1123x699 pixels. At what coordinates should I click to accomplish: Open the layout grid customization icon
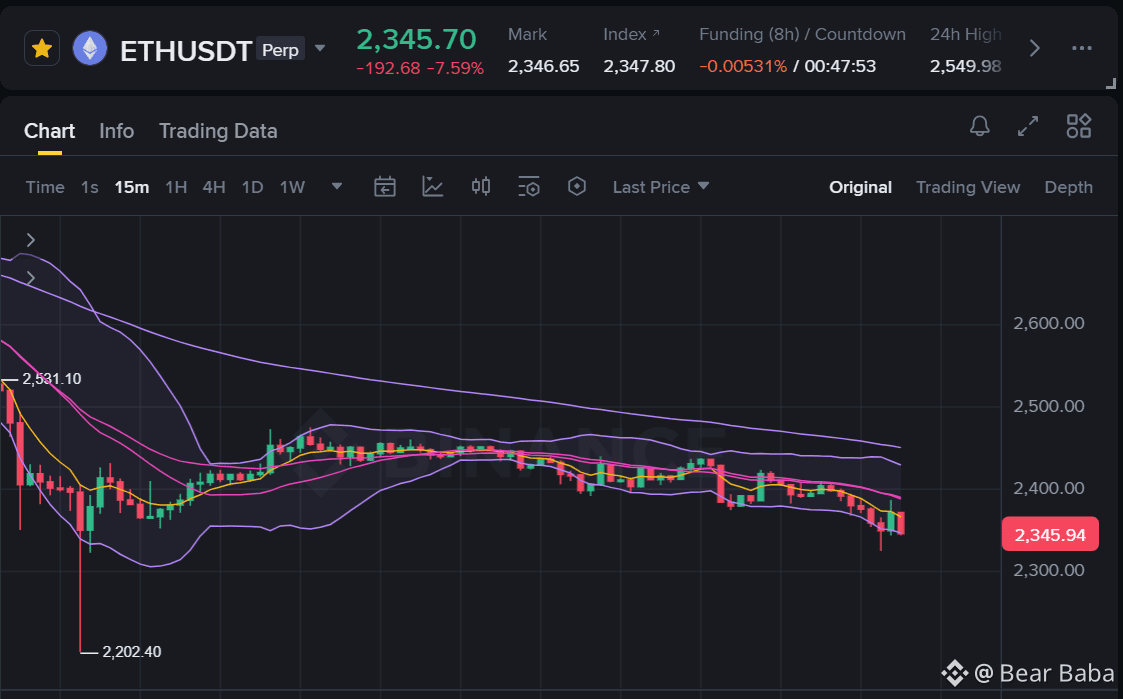1079,126
